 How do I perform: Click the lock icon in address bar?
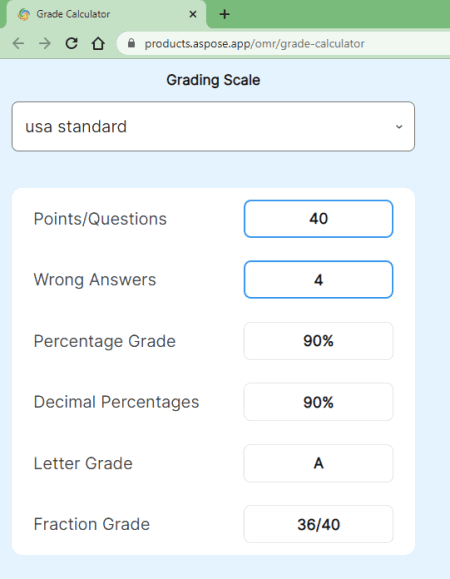[131, 44]
